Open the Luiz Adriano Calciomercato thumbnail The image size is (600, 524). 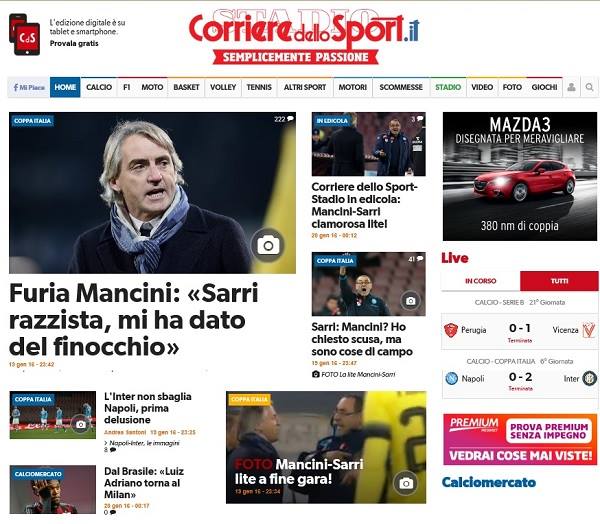coord(53,490)
